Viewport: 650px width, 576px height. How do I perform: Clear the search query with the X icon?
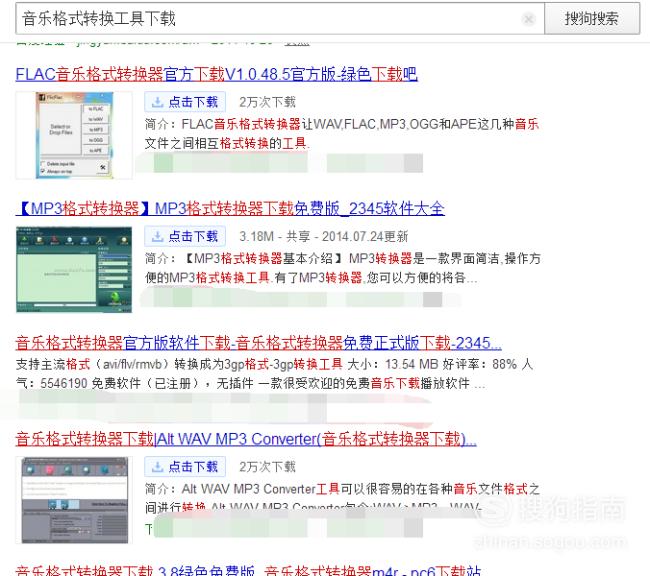pyautogui.click(x=529, y=19)
